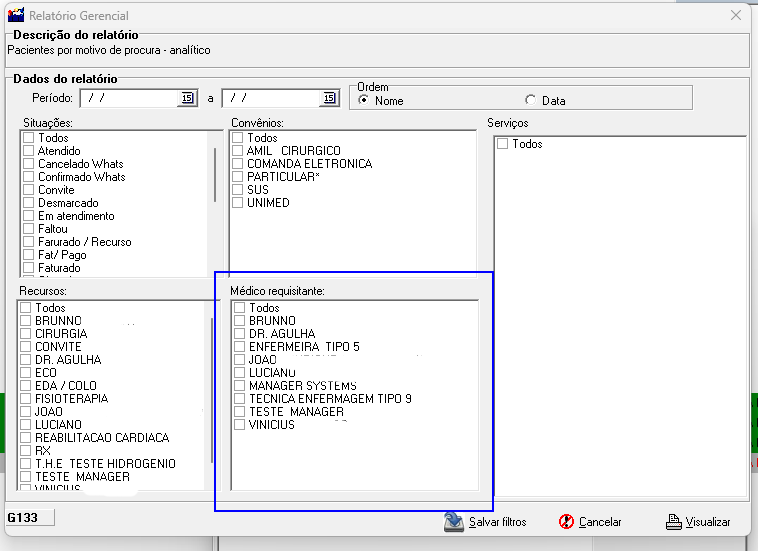Screen dimensions: 758x551
Task: Check JOAO in the Recursos list
Action: (x=26, y=412)
